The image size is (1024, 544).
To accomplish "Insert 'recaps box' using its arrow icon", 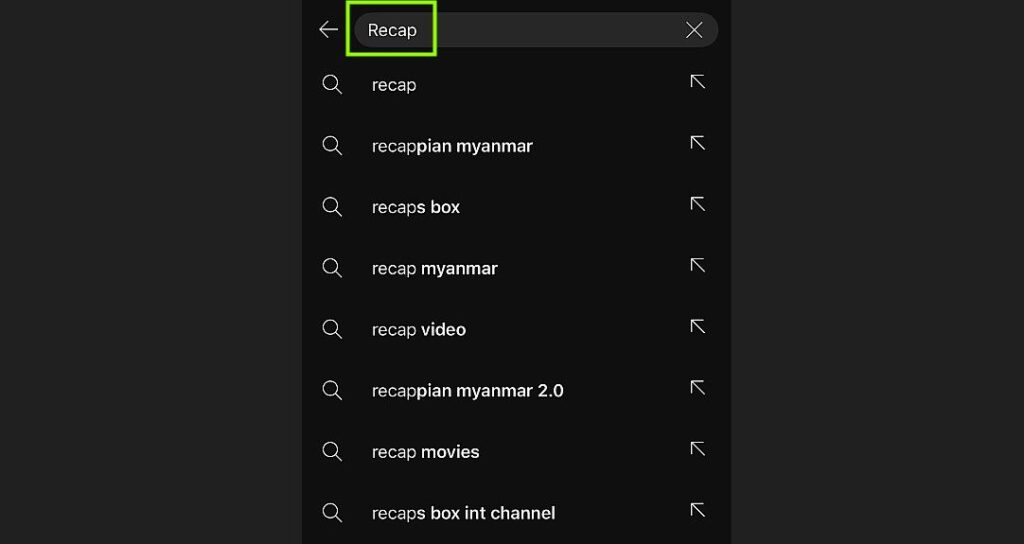I will pyautogui.click(x=698, y=204).
